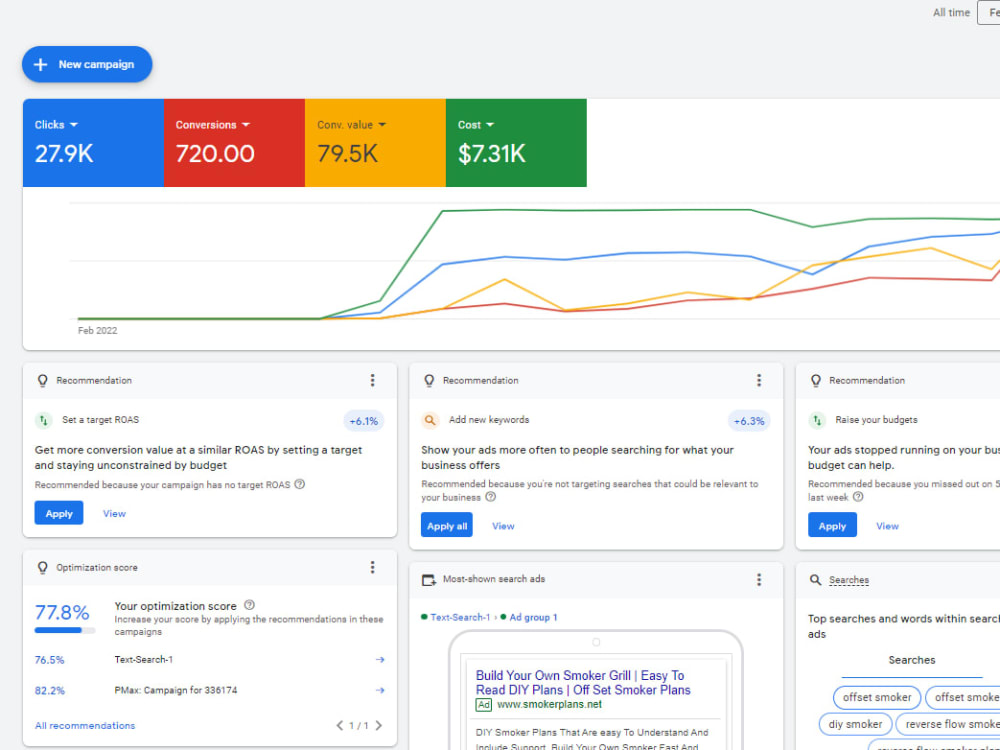Go to next page in optimization score card
This screenshot has width=1000, height=750.
click(x=379, y=726)
